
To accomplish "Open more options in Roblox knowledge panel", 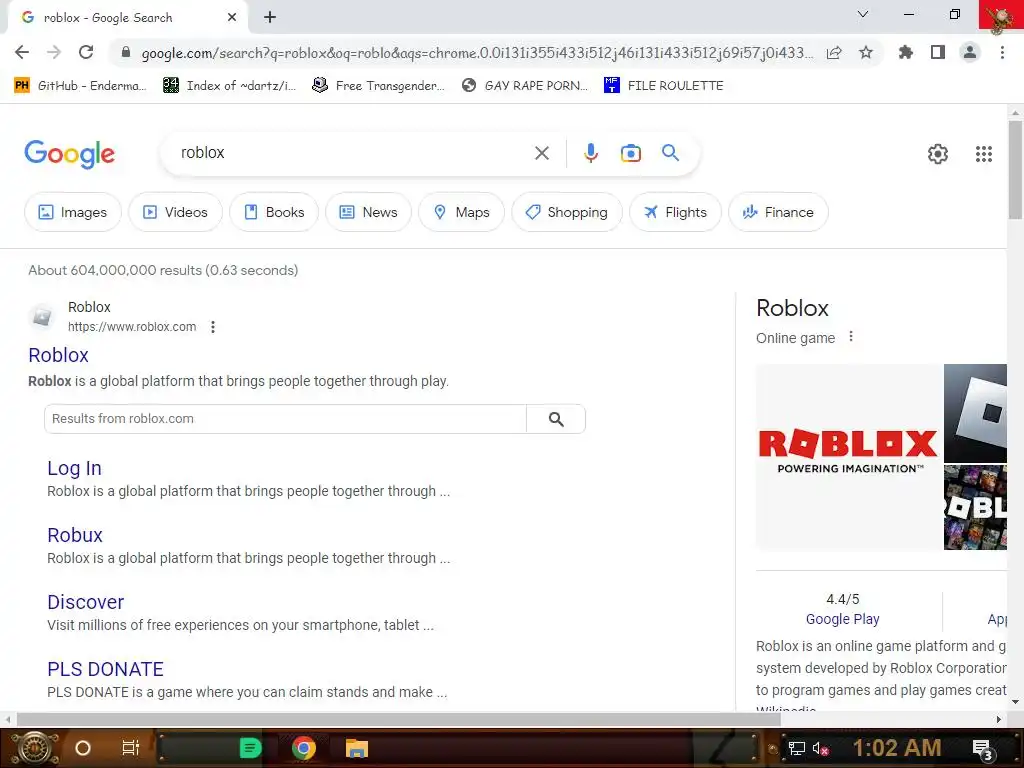I will (850, 336).
